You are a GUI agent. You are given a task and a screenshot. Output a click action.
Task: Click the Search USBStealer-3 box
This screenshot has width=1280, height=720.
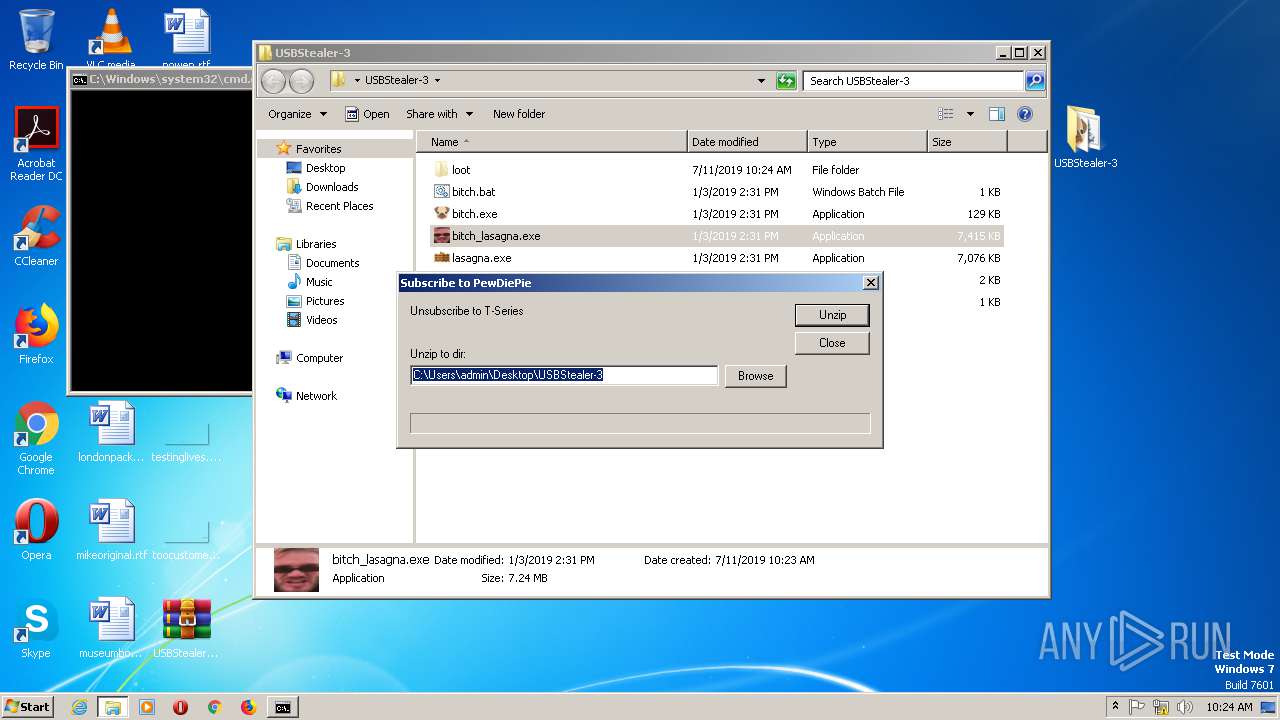click(913, 81)
